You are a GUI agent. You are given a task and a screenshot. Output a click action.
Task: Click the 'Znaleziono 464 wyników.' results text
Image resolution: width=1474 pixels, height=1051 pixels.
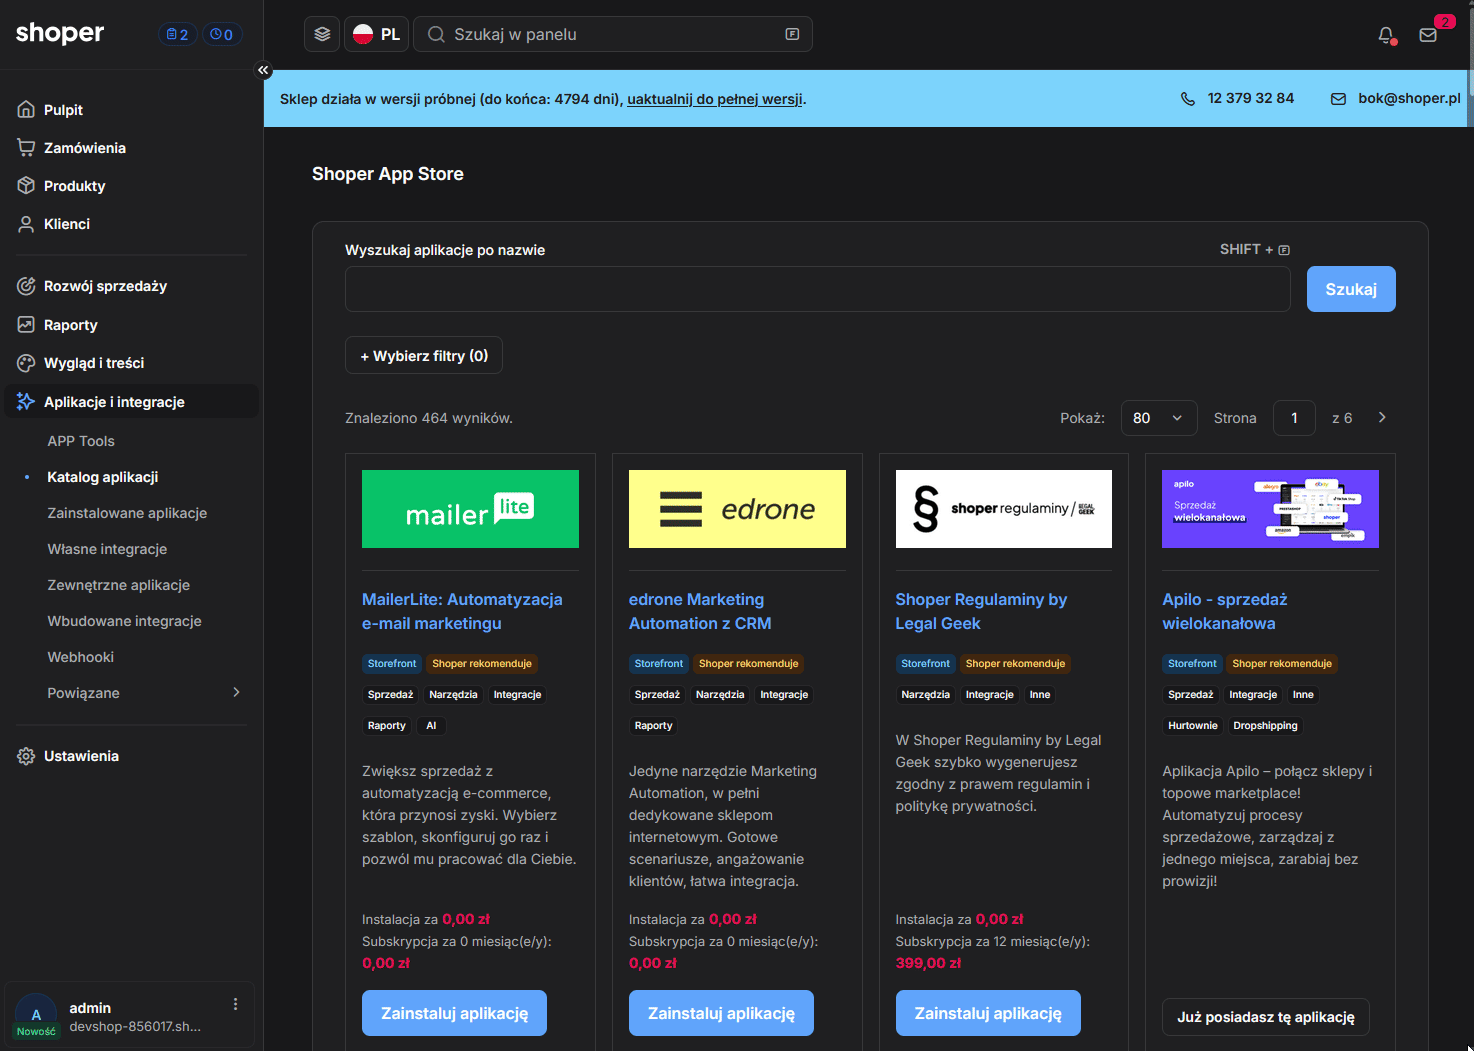coord(429,418)
